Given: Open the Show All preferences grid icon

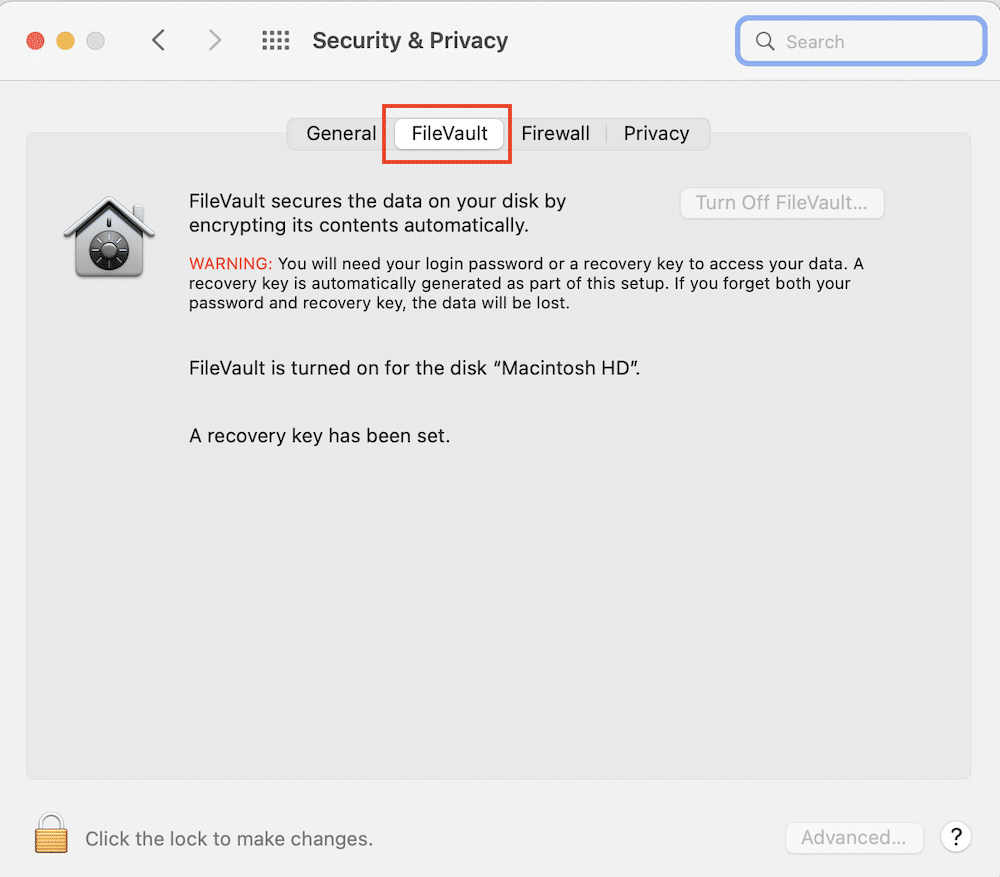Looking at the screenshot, I should (276, 40).
